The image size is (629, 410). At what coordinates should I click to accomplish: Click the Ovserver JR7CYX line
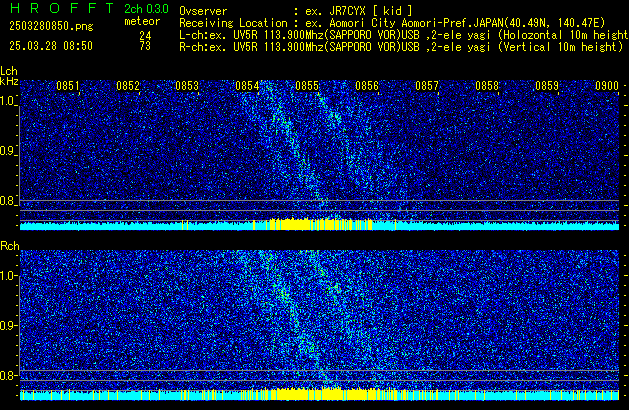tap(296, 11)
